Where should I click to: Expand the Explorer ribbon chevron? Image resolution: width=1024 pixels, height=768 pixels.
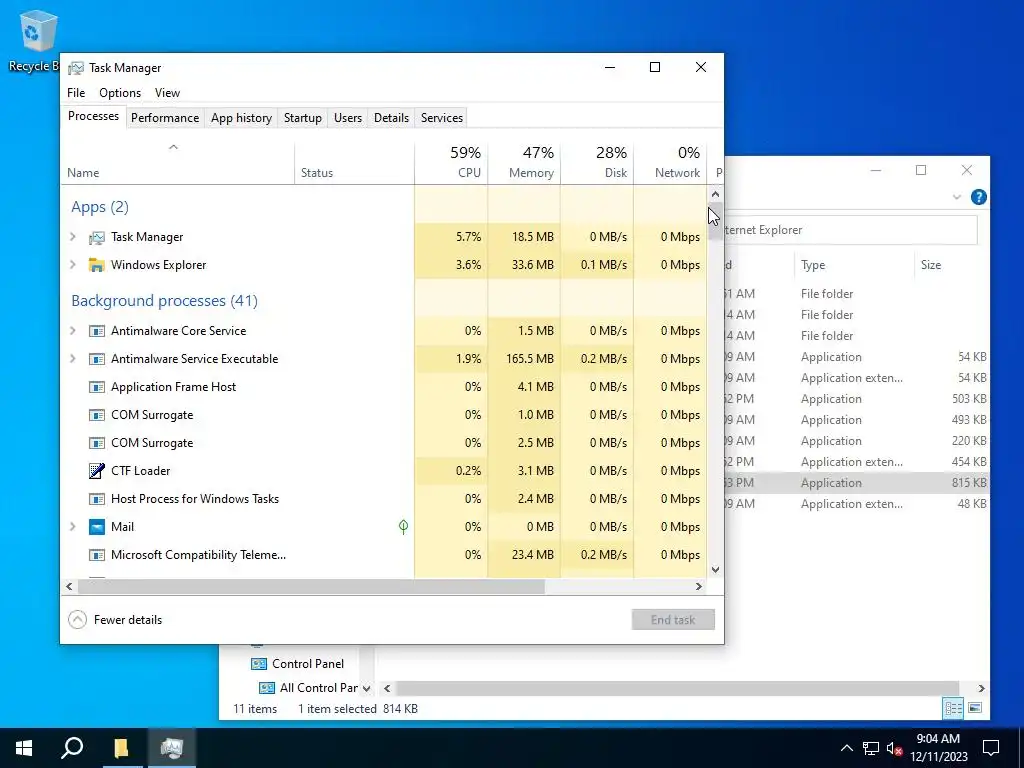(957, 197)
